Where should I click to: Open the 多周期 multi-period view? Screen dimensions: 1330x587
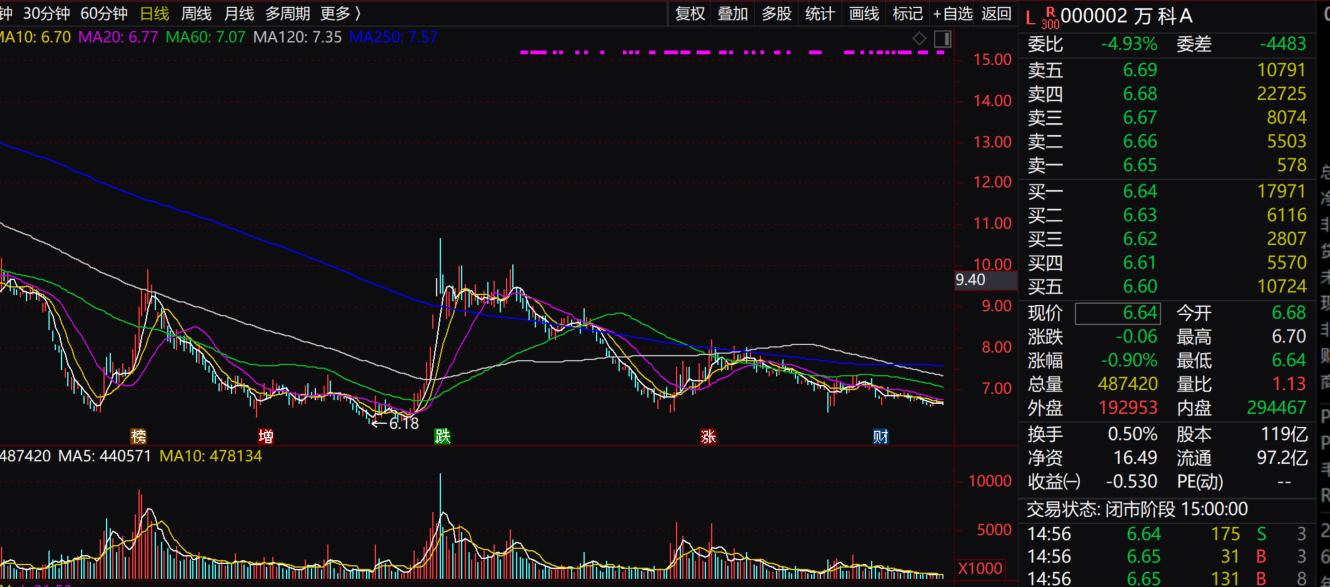pos(288,13)
